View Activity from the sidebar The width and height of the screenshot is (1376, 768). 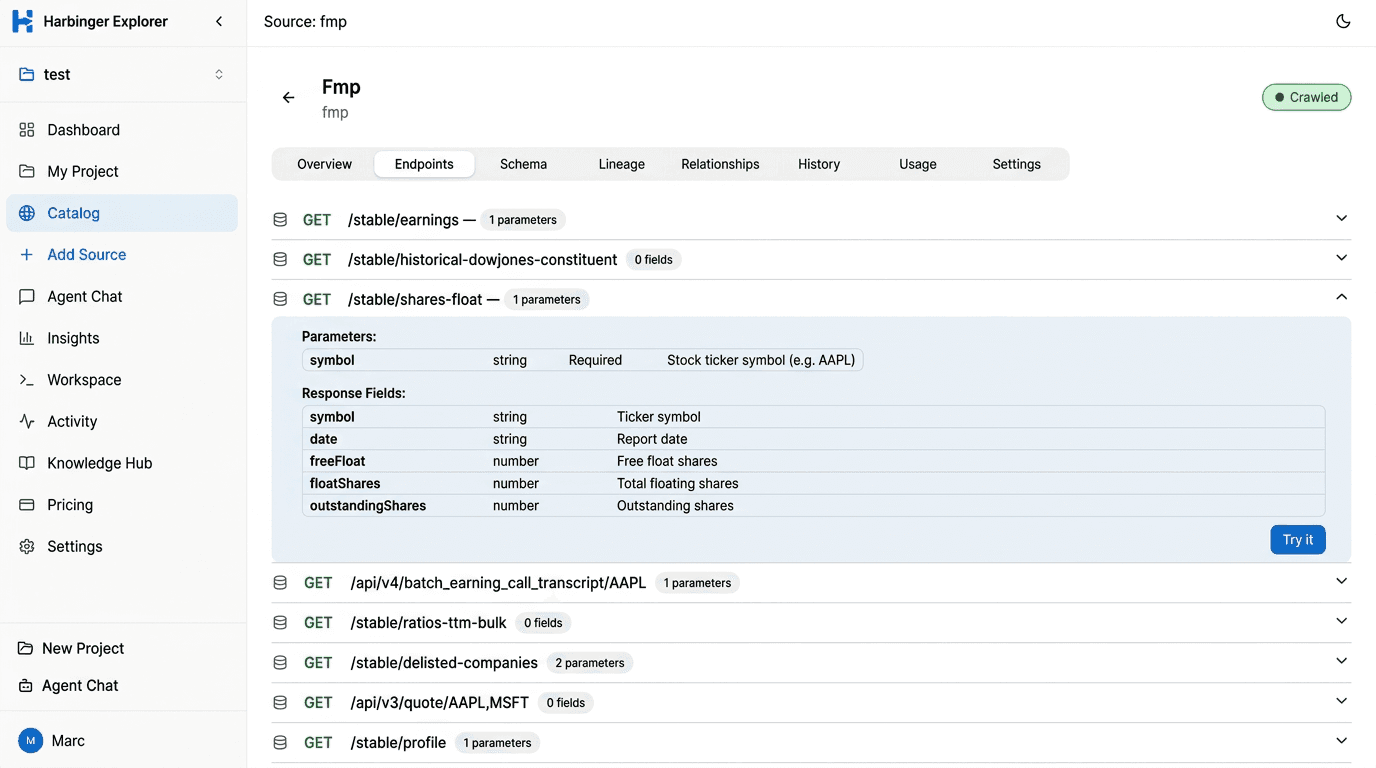coord(72,421)
